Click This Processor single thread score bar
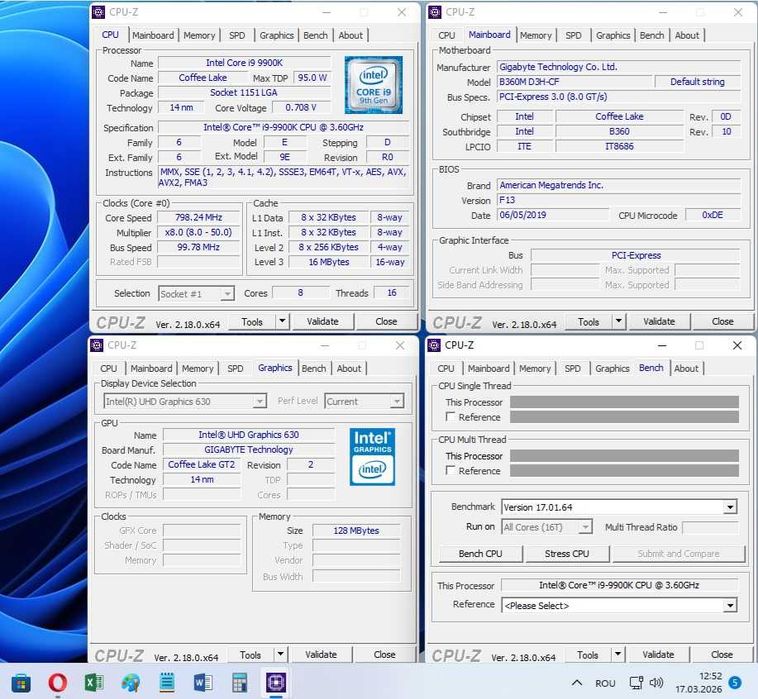 point(625,402)
